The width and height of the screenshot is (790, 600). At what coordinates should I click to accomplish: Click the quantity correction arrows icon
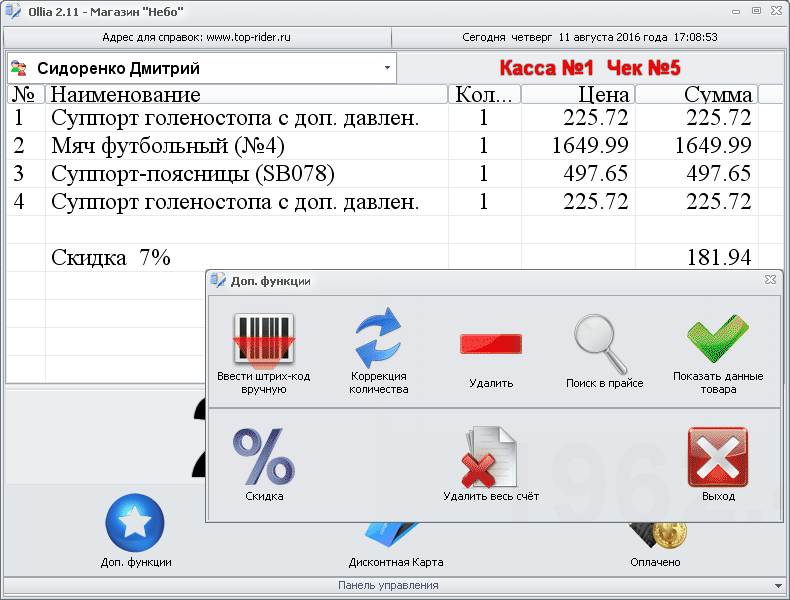[x=378, y=338]
